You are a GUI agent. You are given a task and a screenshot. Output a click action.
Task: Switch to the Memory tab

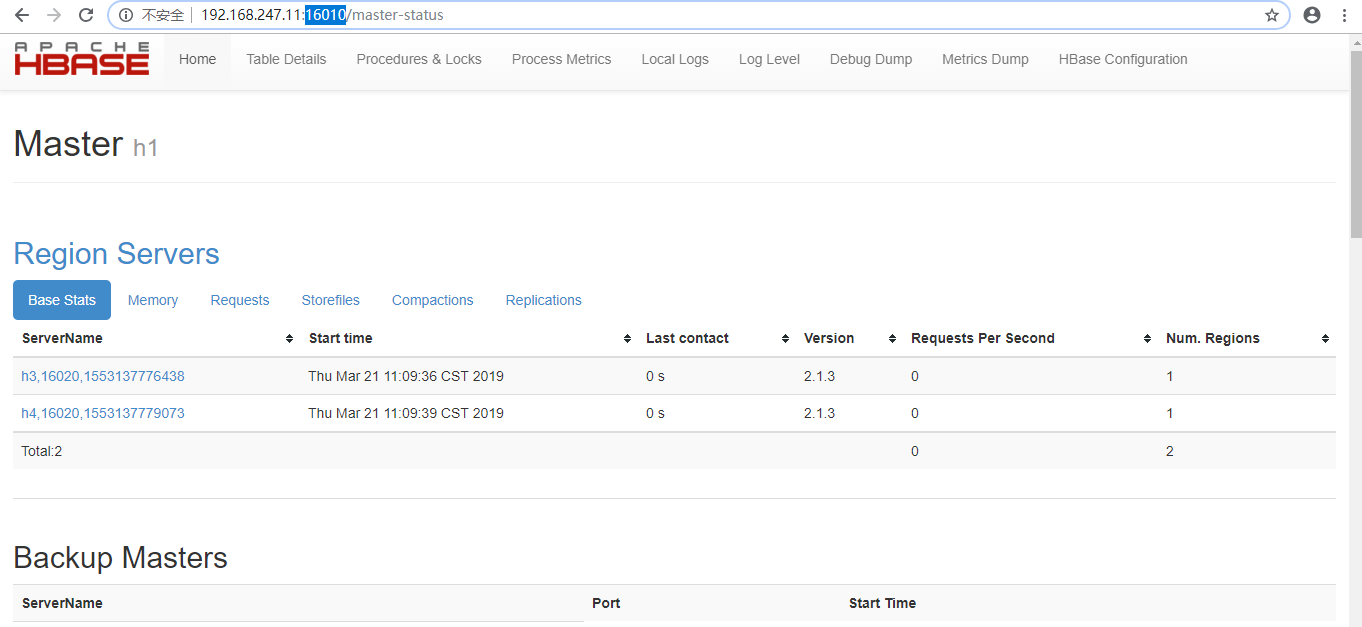(152, 300)
